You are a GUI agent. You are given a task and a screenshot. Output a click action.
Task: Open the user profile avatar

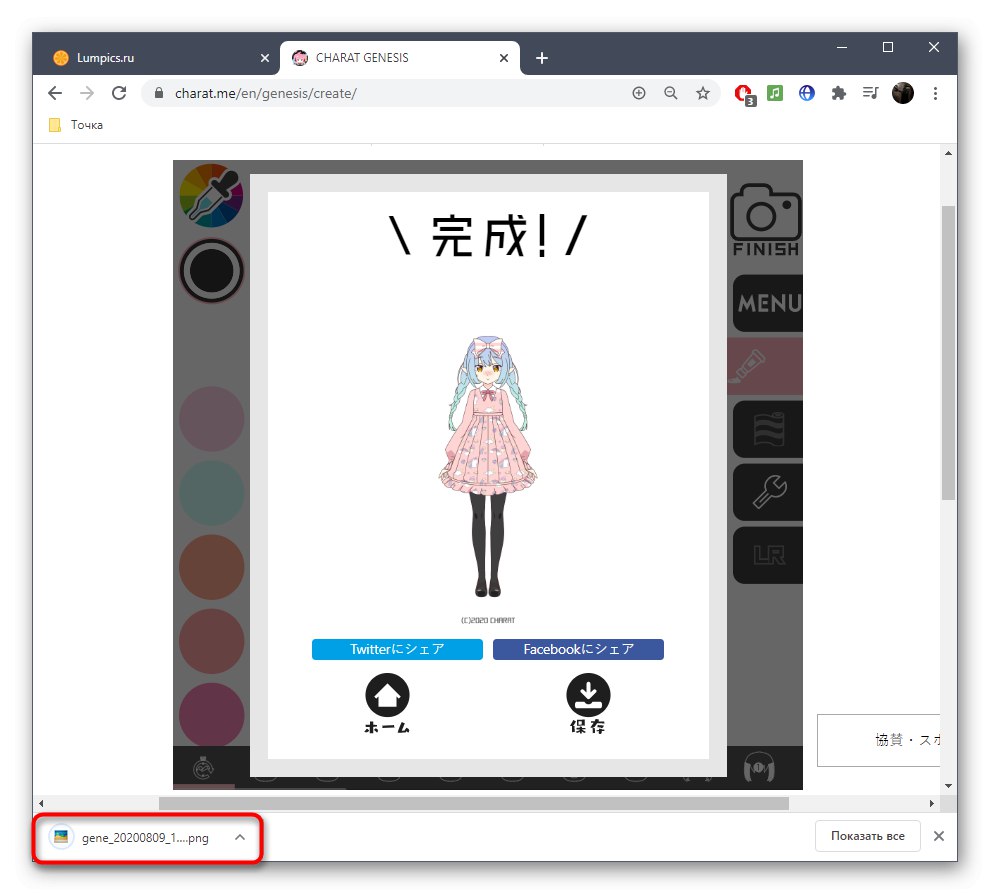903,93
